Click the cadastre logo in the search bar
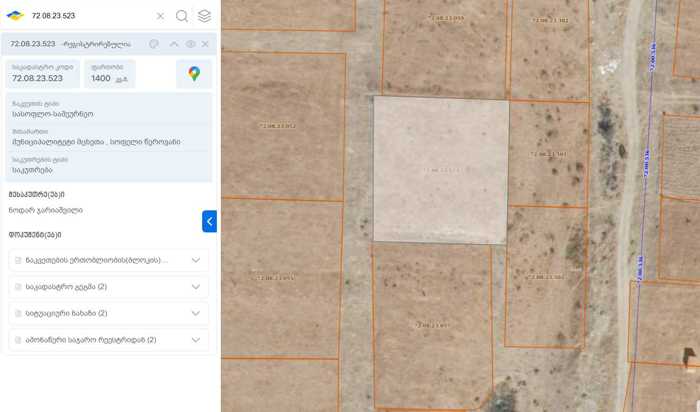The width and height of the screenshot is (700, 412). click(15, 16)
